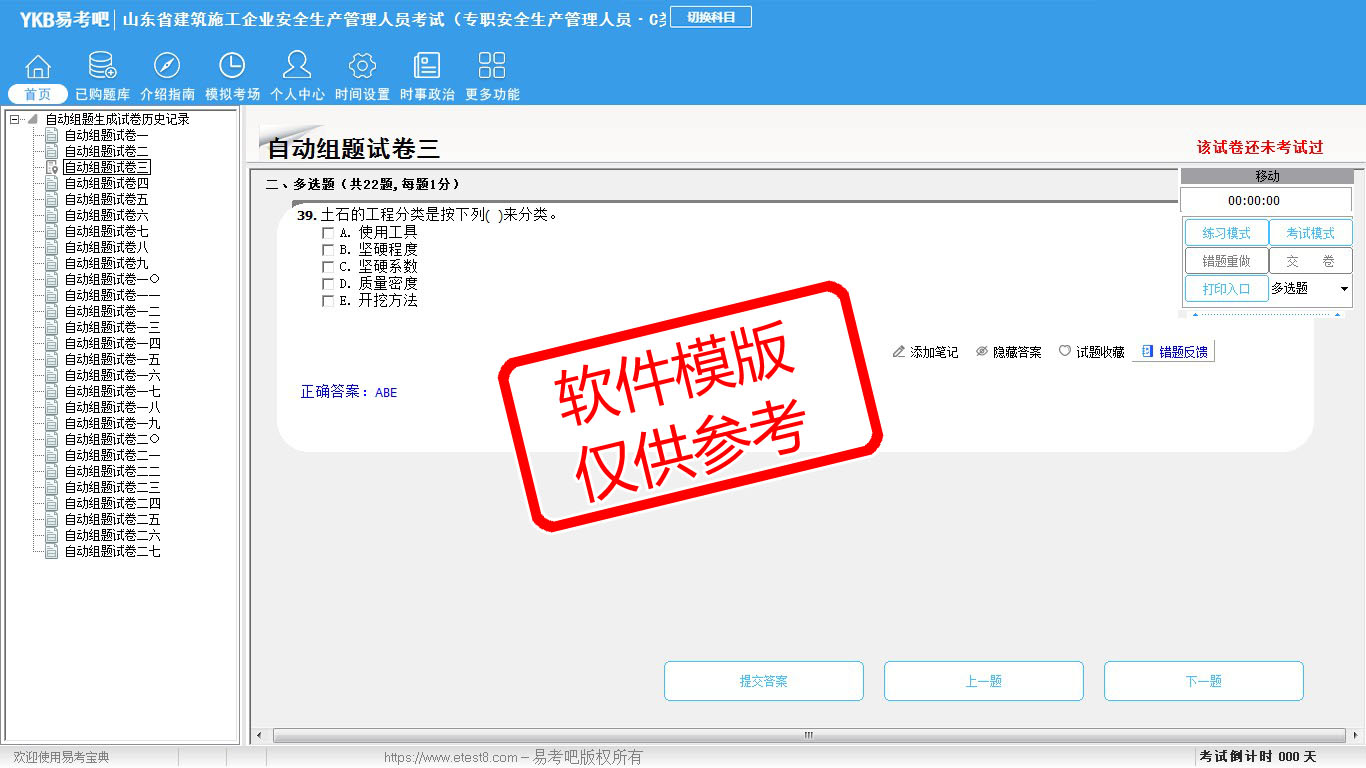Click the 考试倒计时 000 天 status text
The height and width of the screenshot is (768, 1366).
1258,757
